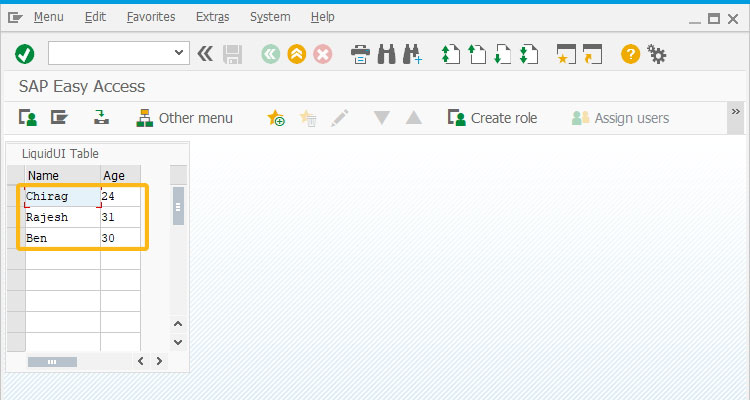Image resolution: width=750 pixels, height=400 pixels.
Task: Go to the Next Page icon
Action: click(x=503, y=54)
